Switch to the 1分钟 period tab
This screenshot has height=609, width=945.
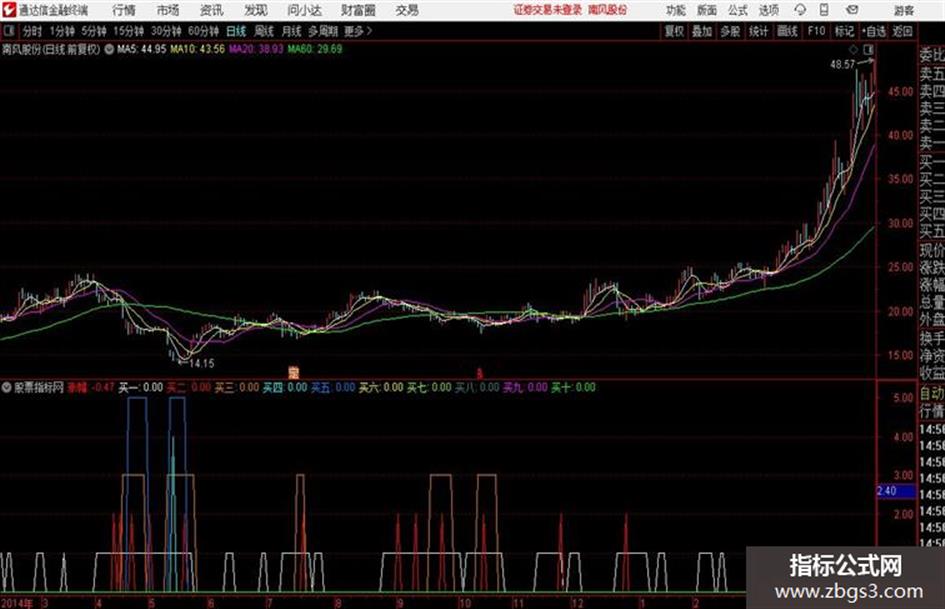coord(61,31)
